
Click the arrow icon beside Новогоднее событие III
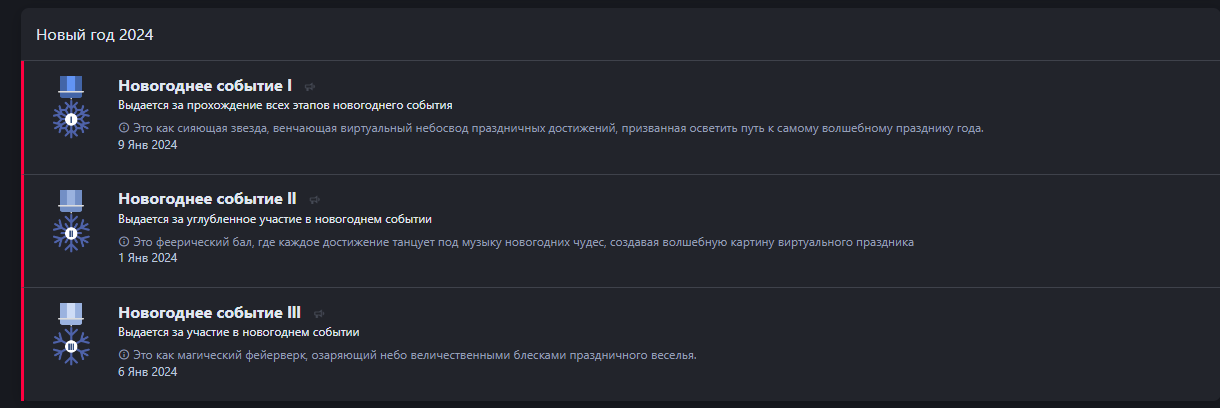click(319, 314)
